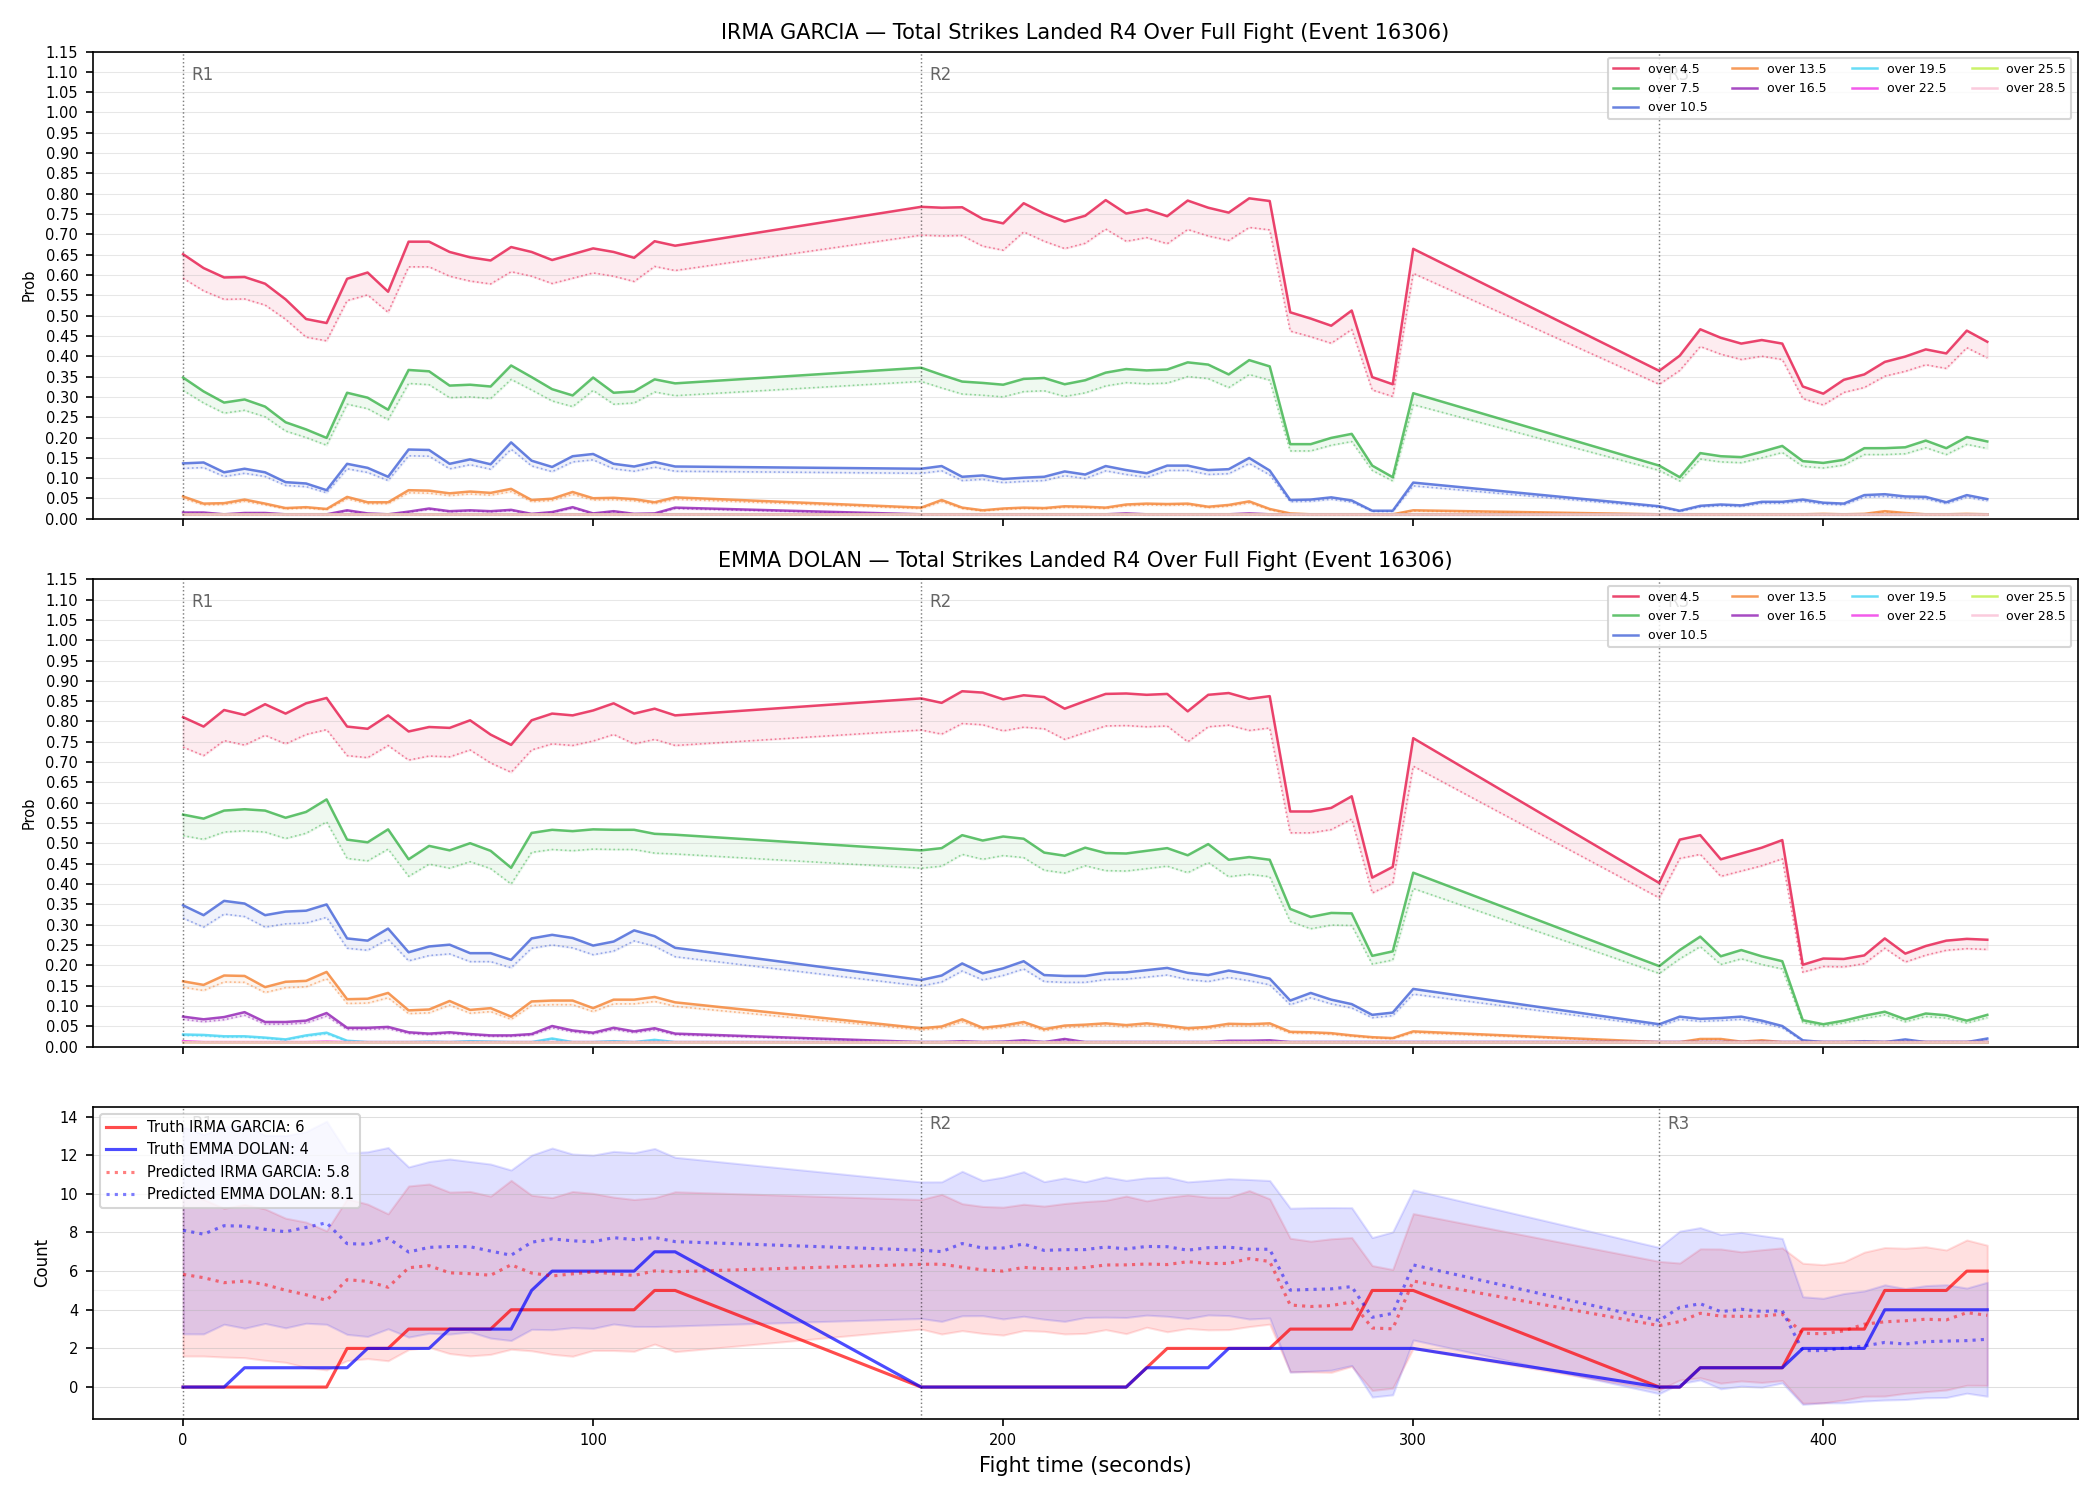Click 'over 4.5' line swatch in IRMA GARCIA legend
The width and height of the screenshot is (2100, 1500).
click(x=1627, y=69)
